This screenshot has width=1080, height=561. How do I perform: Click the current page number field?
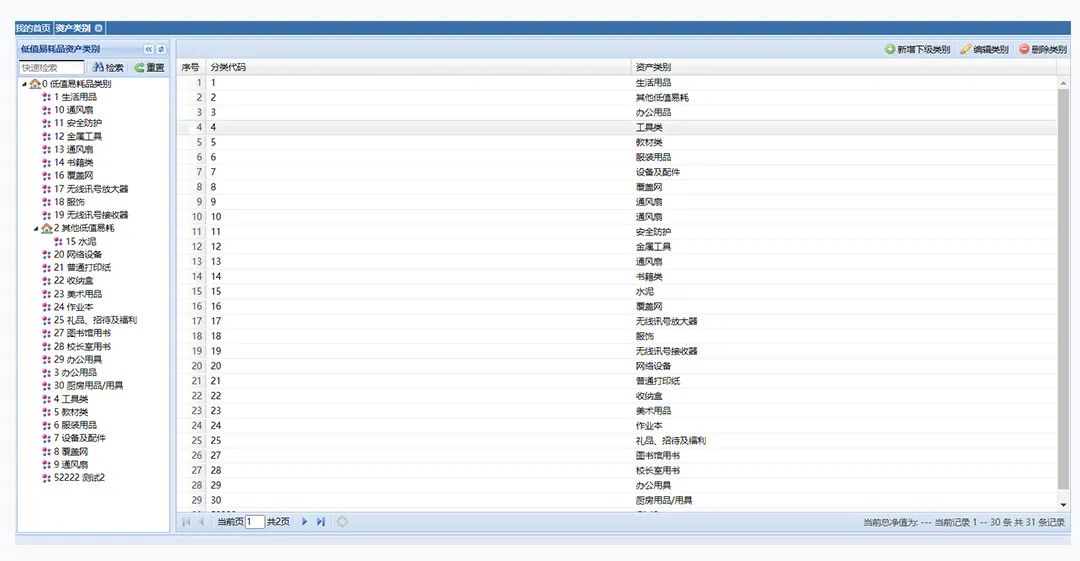[x=255, y=522]
